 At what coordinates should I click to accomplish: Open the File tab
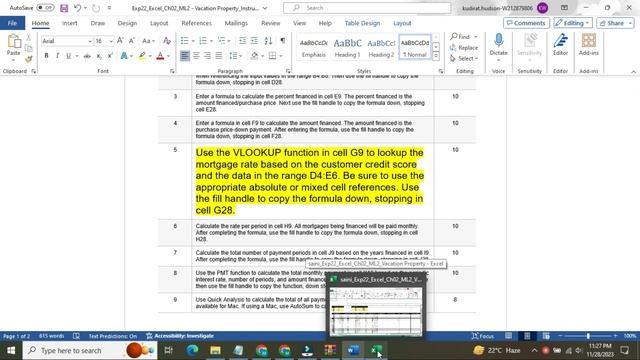12,23
